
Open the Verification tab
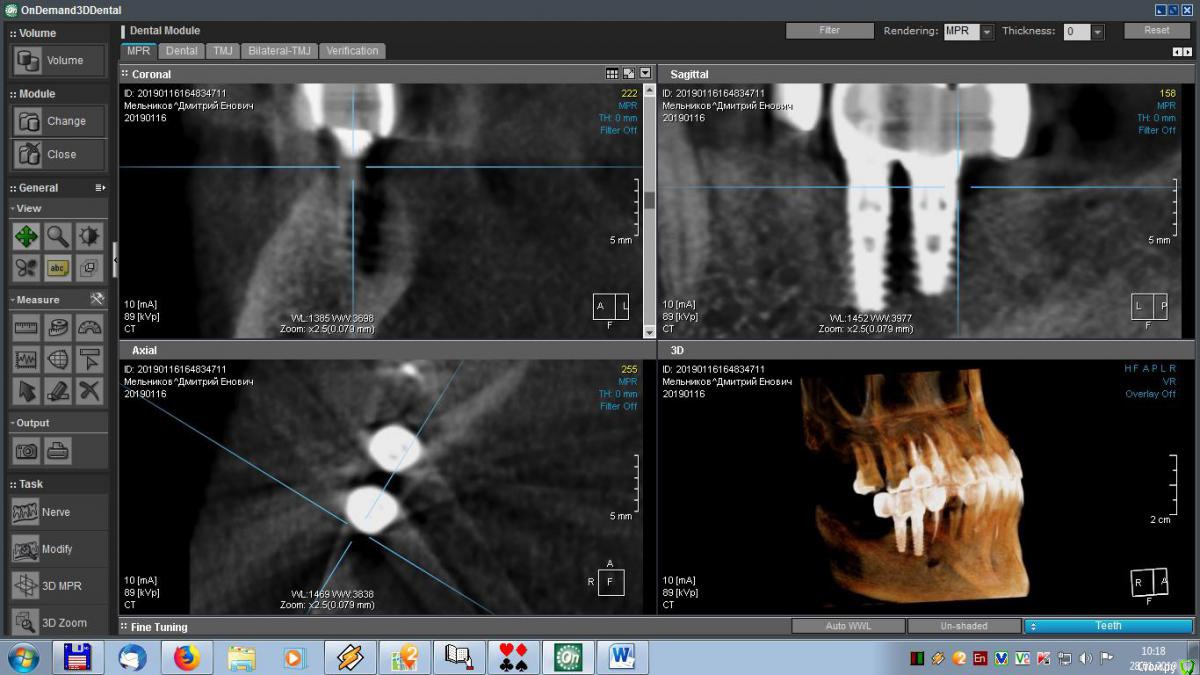(x=352, y=51)
